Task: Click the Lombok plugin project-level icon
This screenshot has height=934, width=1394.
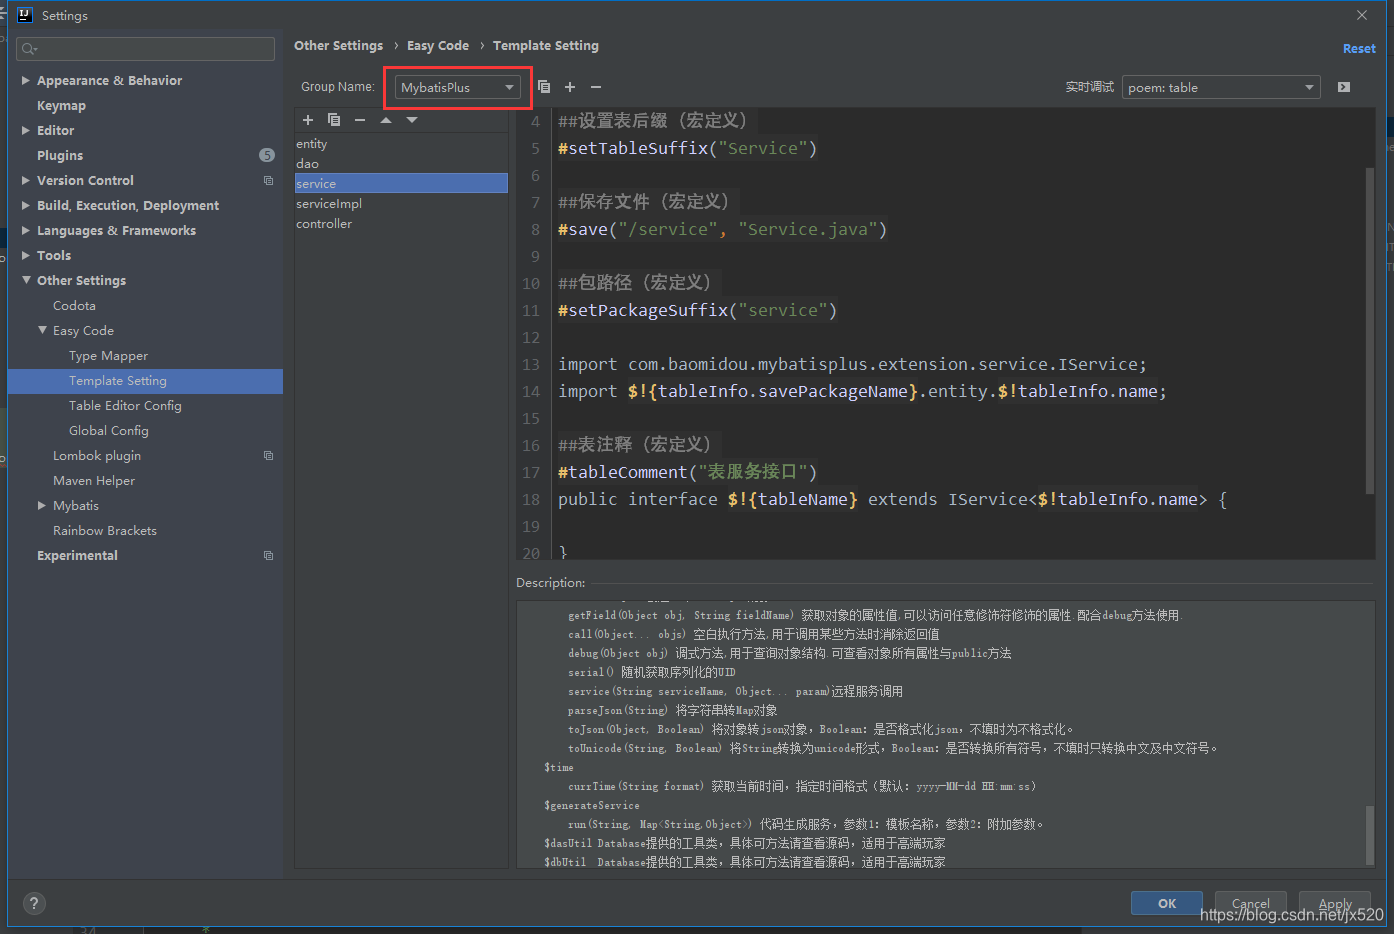Action: (268, 456)
